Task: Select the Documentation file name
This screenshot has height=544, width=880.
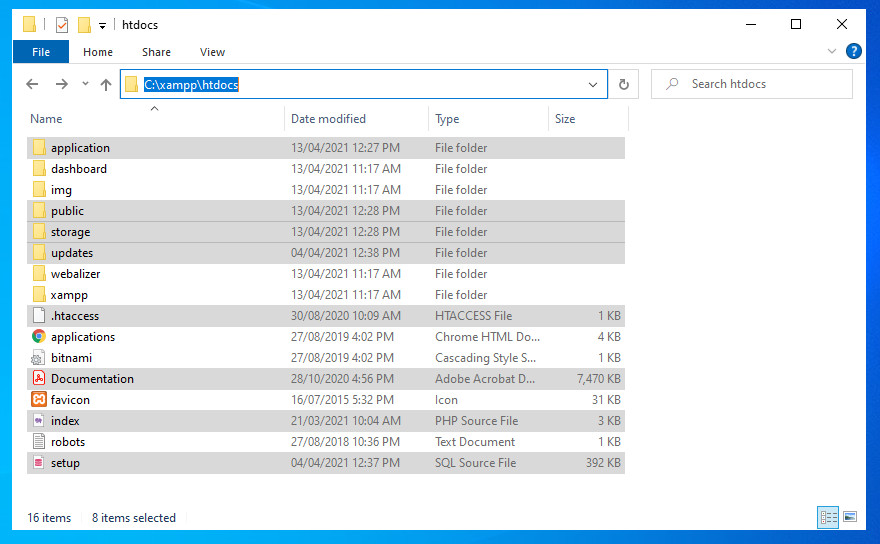Action: [x=92, y=378]
